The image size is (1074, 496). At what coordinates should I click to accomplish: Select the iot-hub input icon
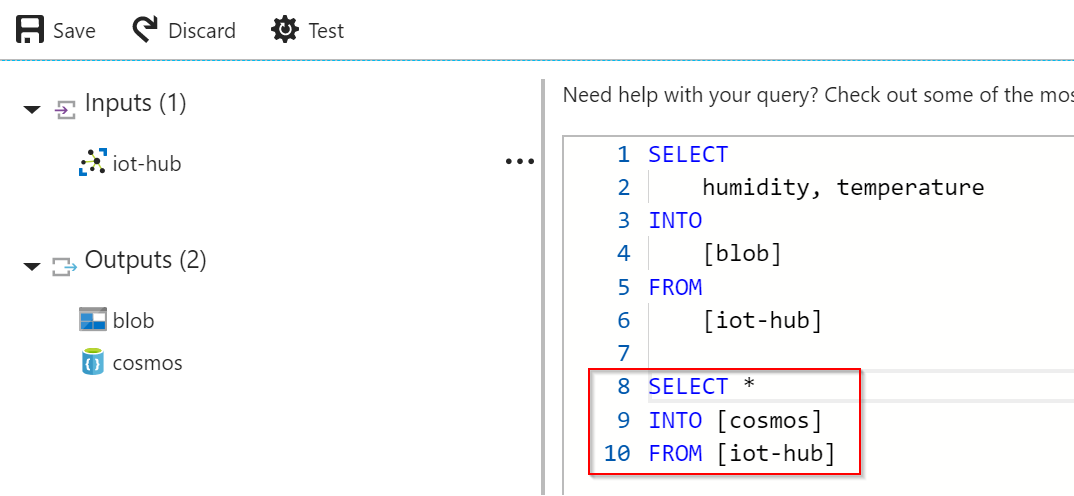click(93, 163)
